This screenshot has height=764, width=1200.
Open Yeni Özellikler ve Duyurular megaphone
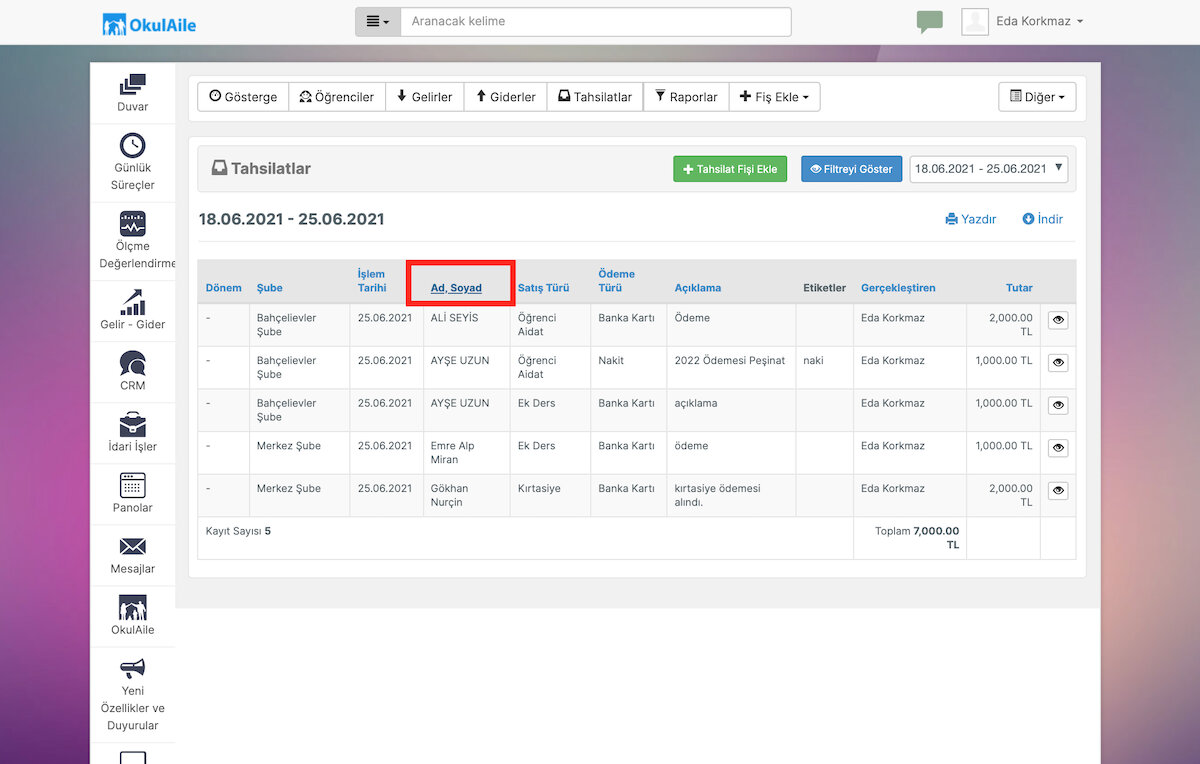132,668
